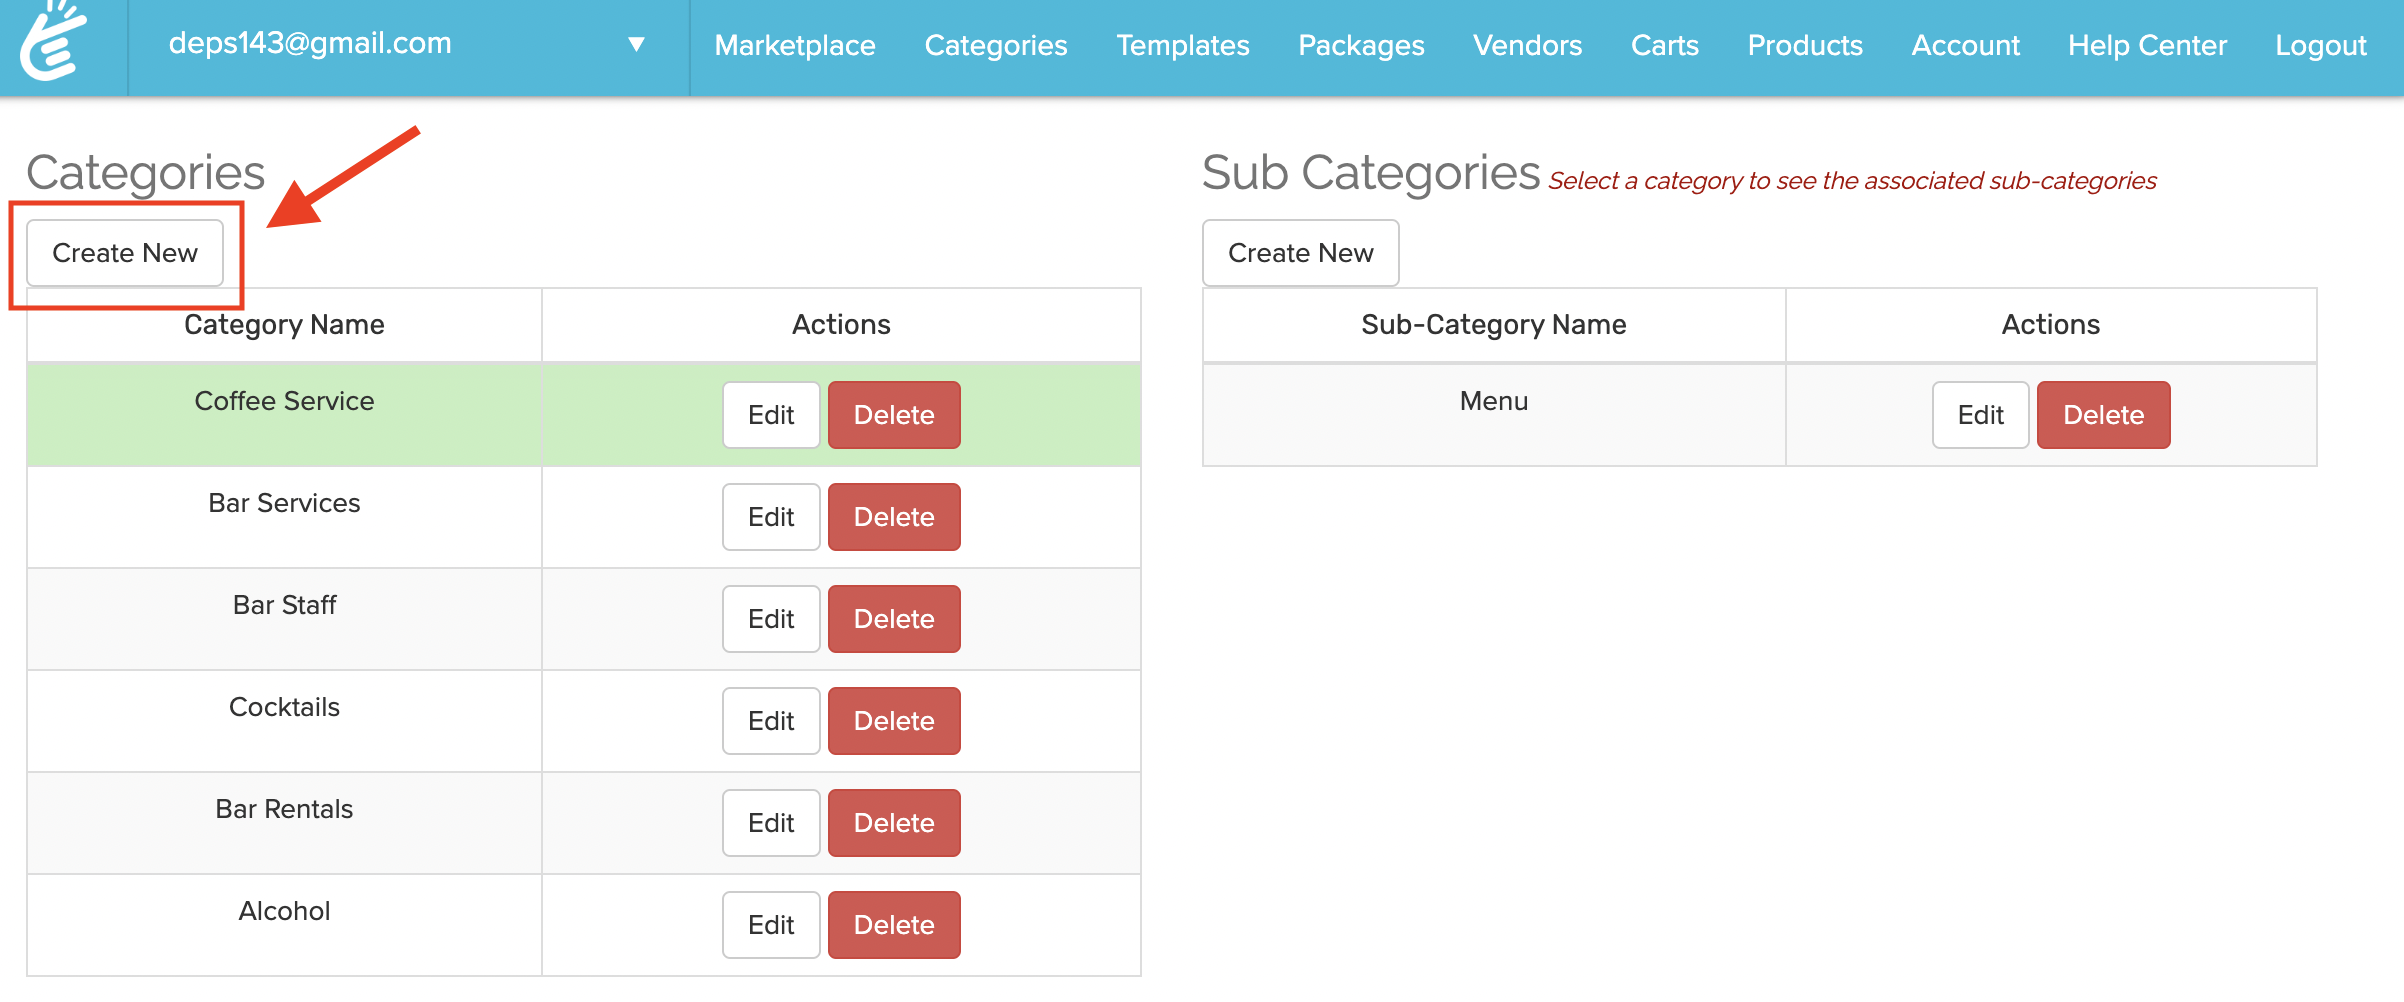Open the Packages nav item
Viewport: 2404px width, 1002px height.
point(1361,45)
